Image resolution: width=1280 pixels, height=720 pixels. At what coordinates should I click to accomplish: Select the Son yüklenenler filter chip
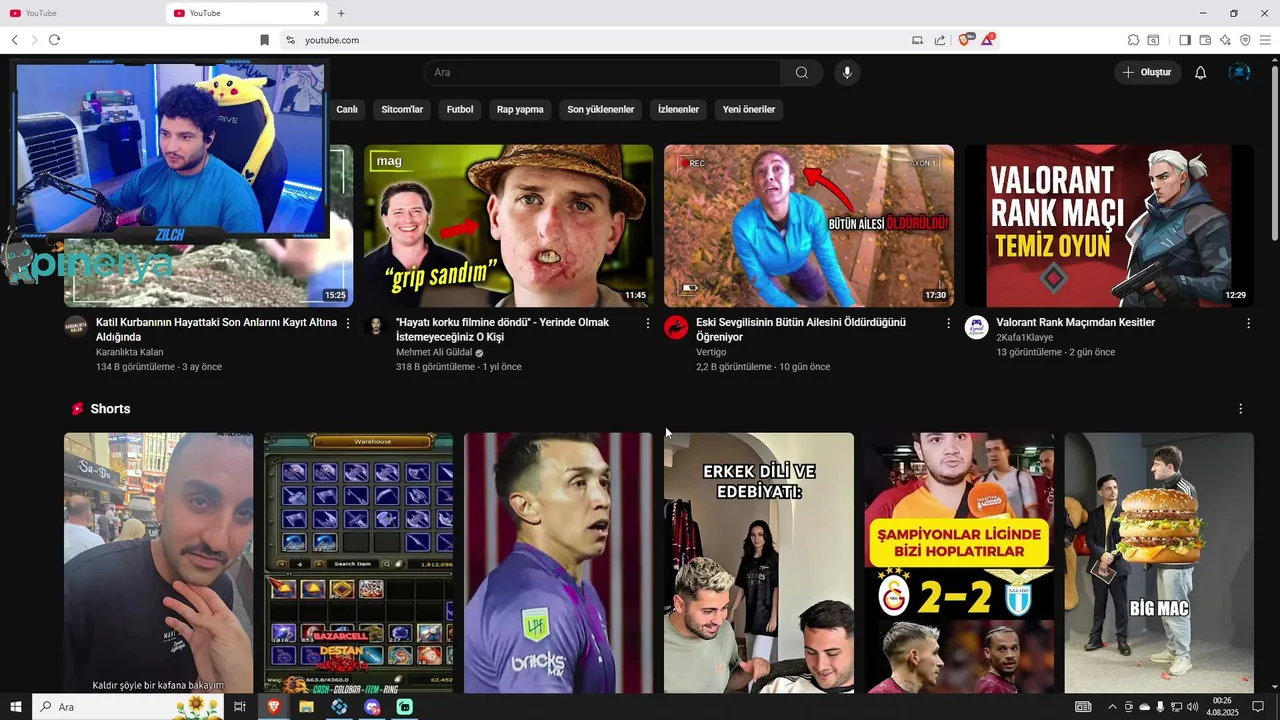(x=601, y=109)
